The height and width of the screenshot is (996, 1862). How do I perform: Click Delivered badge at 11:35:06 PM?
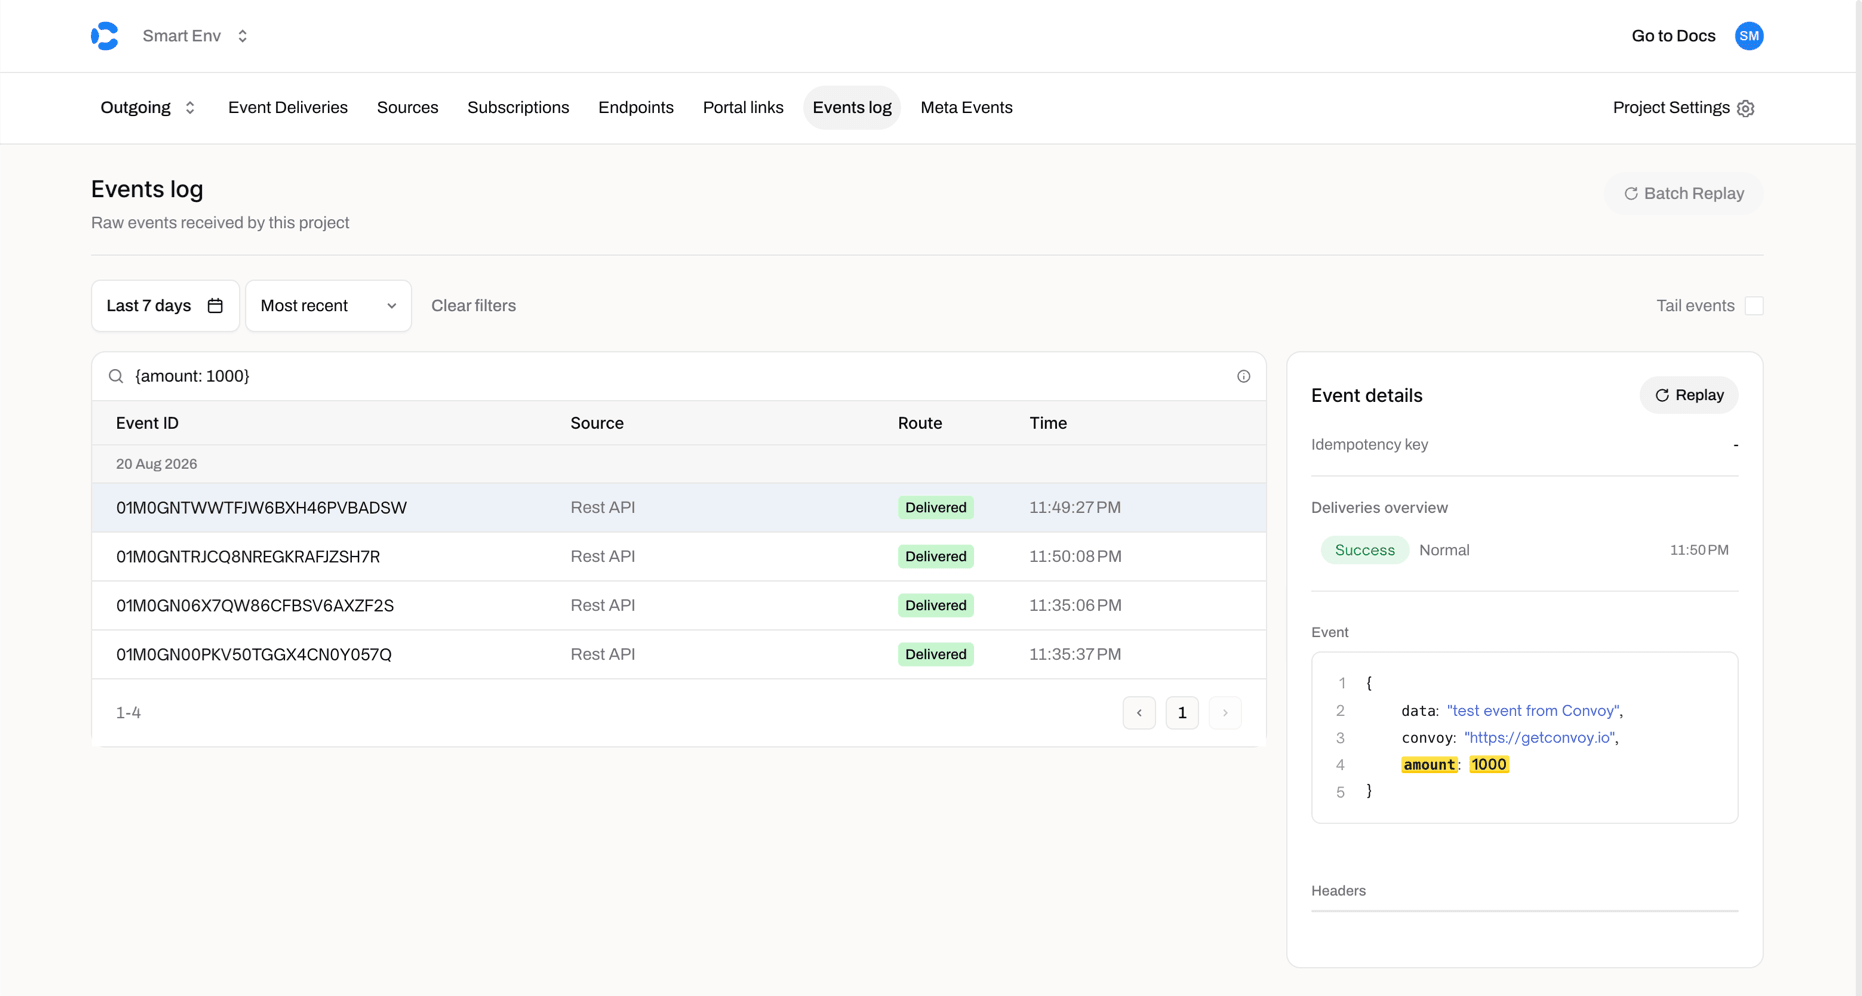935,606
